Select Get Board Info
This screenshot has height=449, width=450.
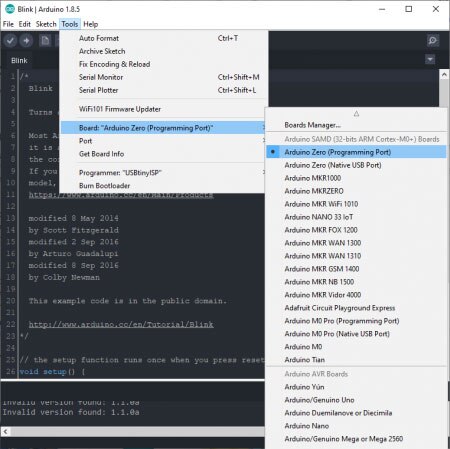click(x=163, y=154)
